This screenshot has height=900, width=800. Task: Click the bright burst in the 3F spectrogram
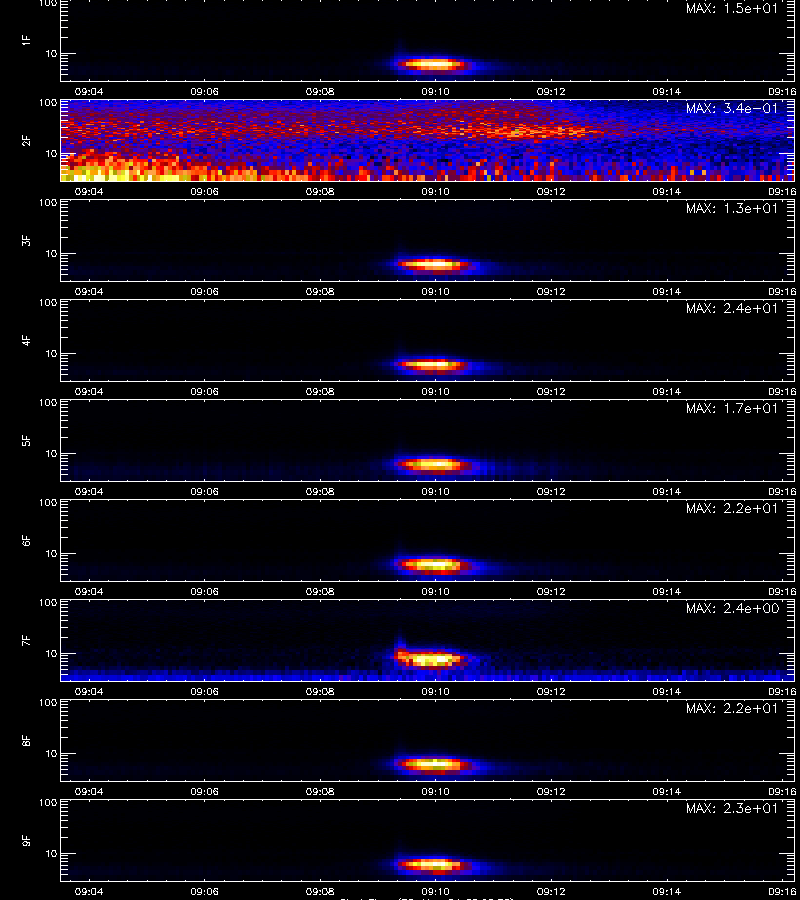(434, 265)
